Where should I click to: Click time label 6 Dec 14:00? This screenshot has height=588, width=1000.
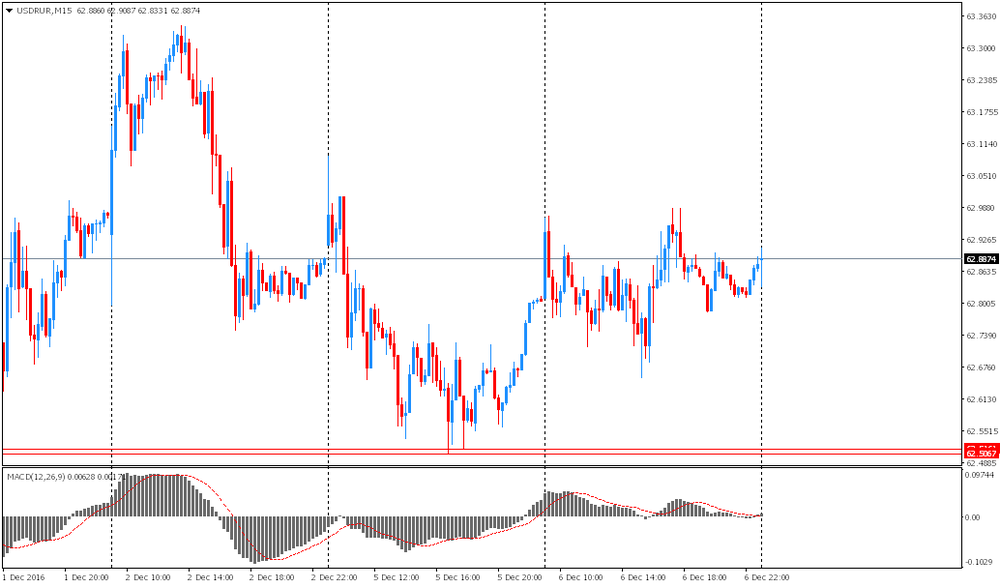point(643,578)
